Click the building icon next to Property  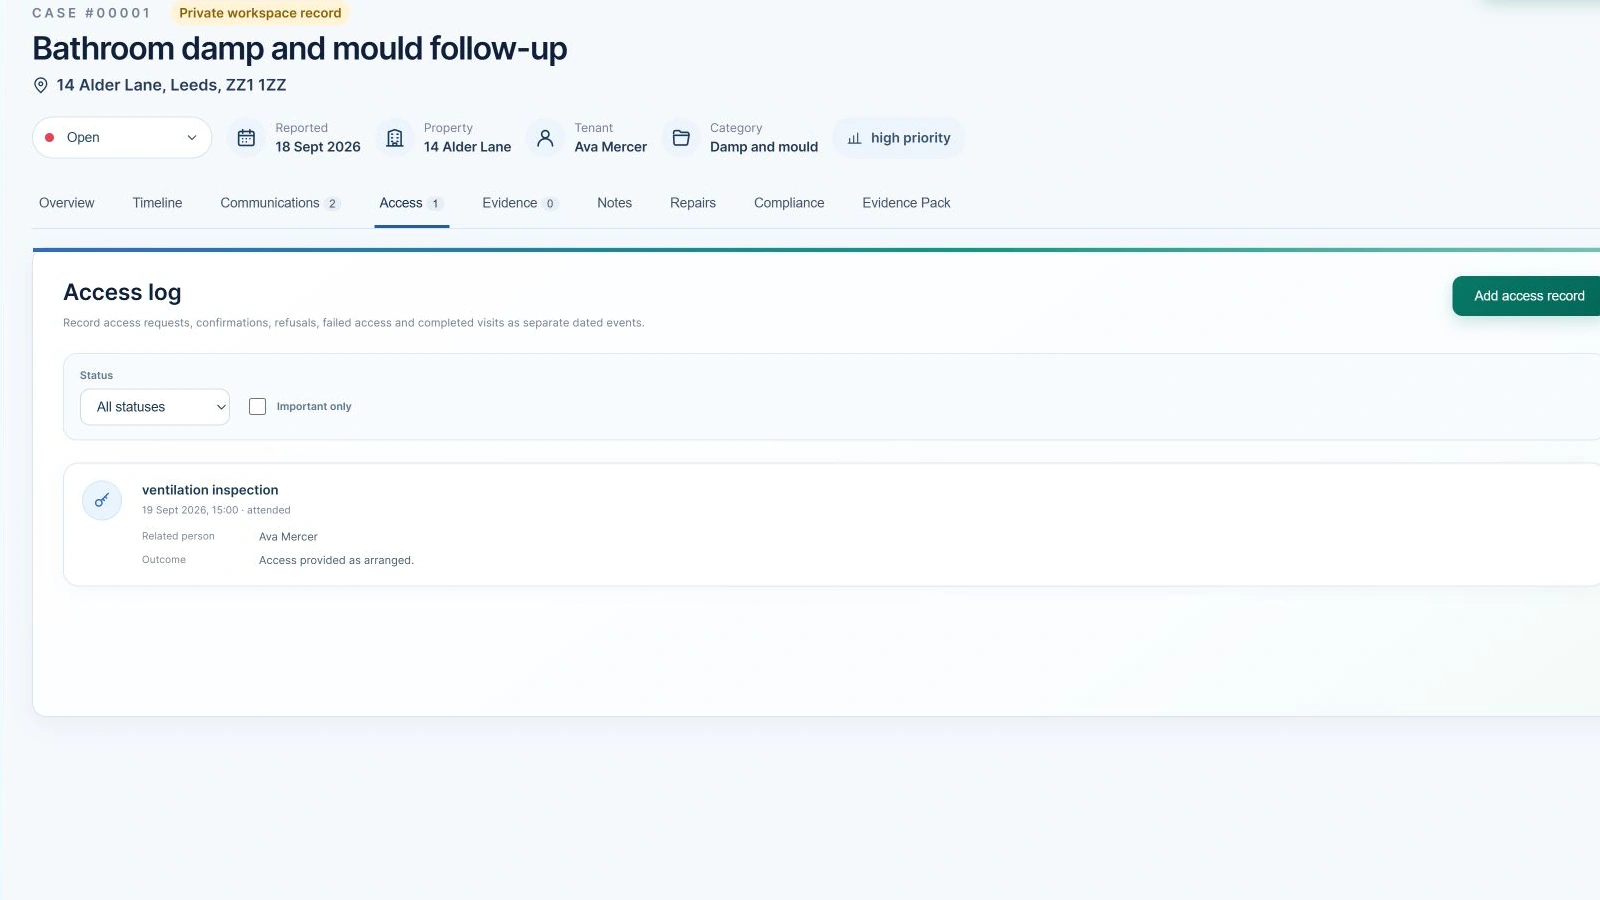(395, 138)
